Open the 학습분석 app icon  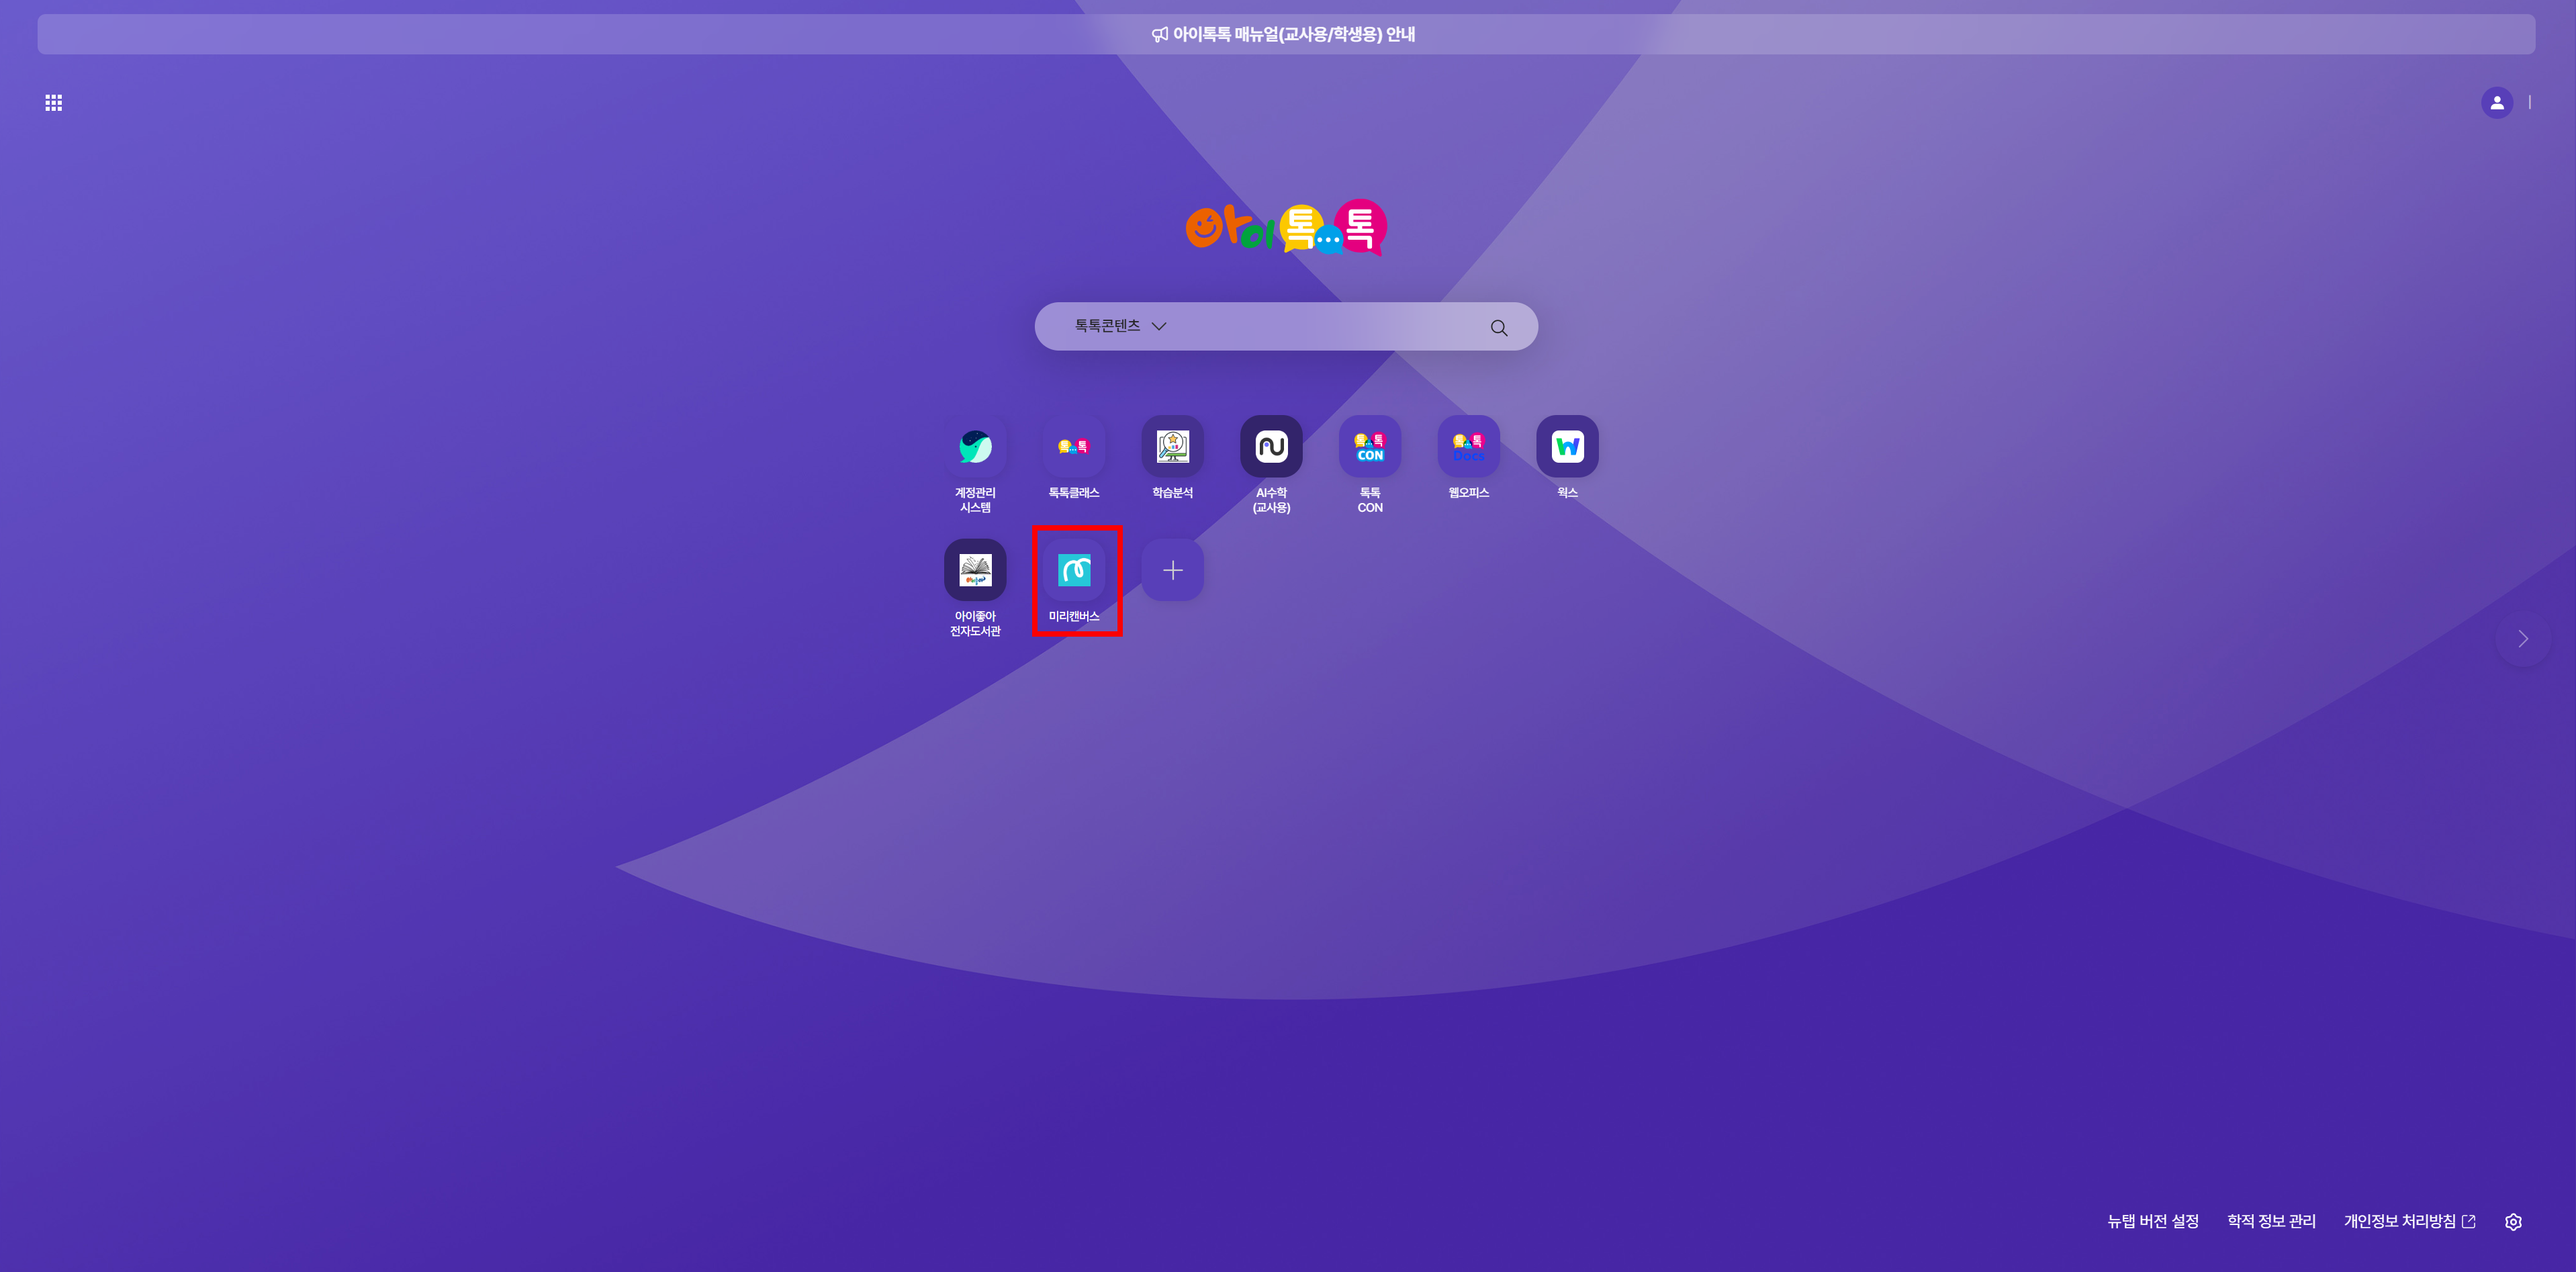(1172, 447)
